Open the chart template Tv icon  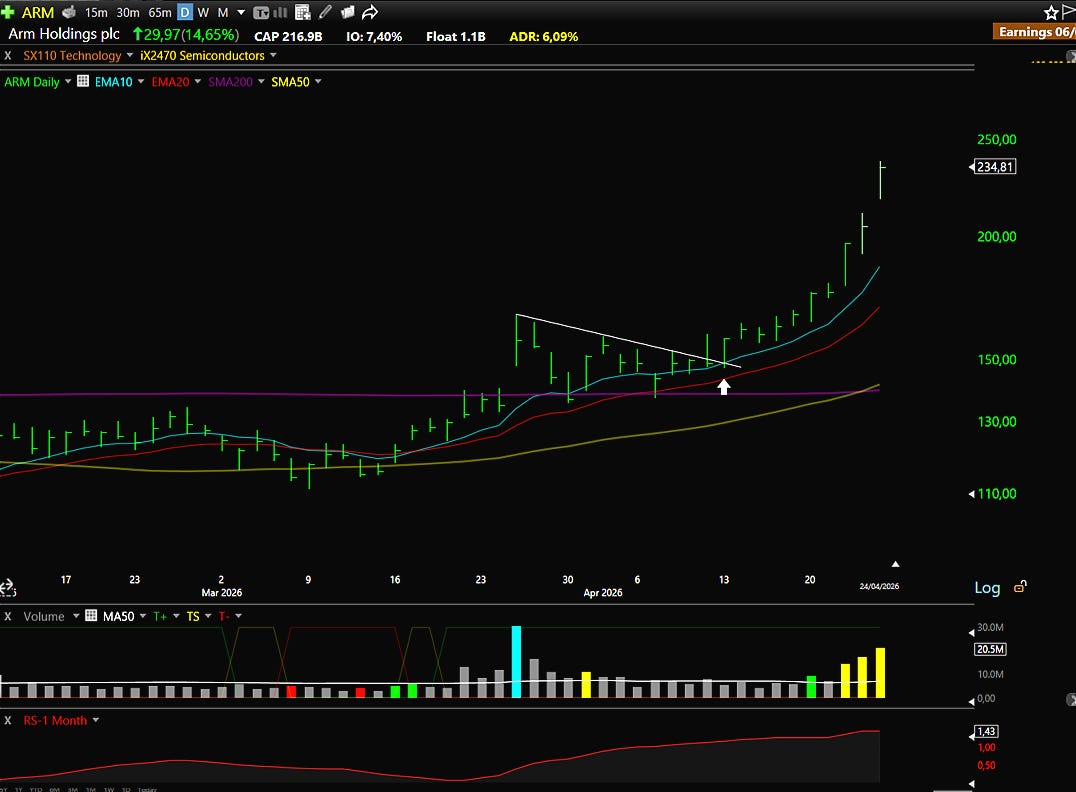click(x=261, y=12)
